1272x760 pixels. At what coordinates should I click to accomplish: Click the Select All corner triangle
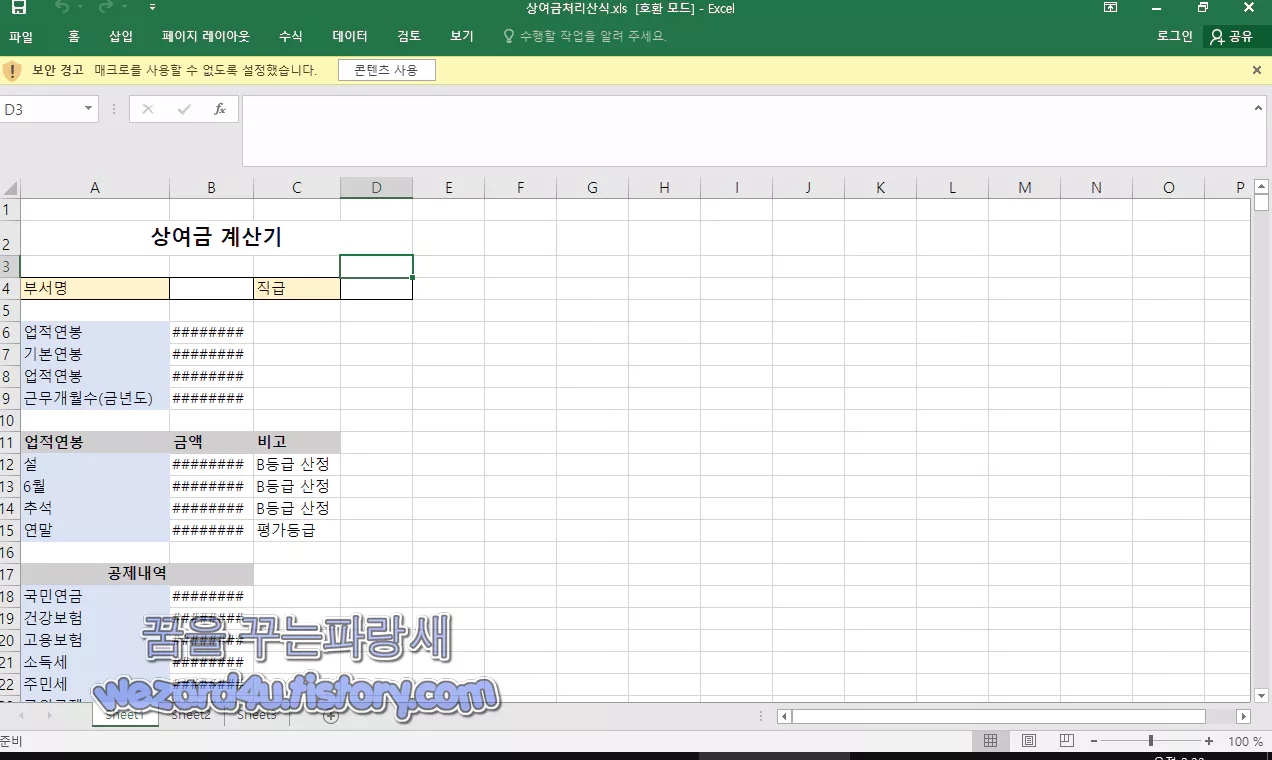click(10, 188)
